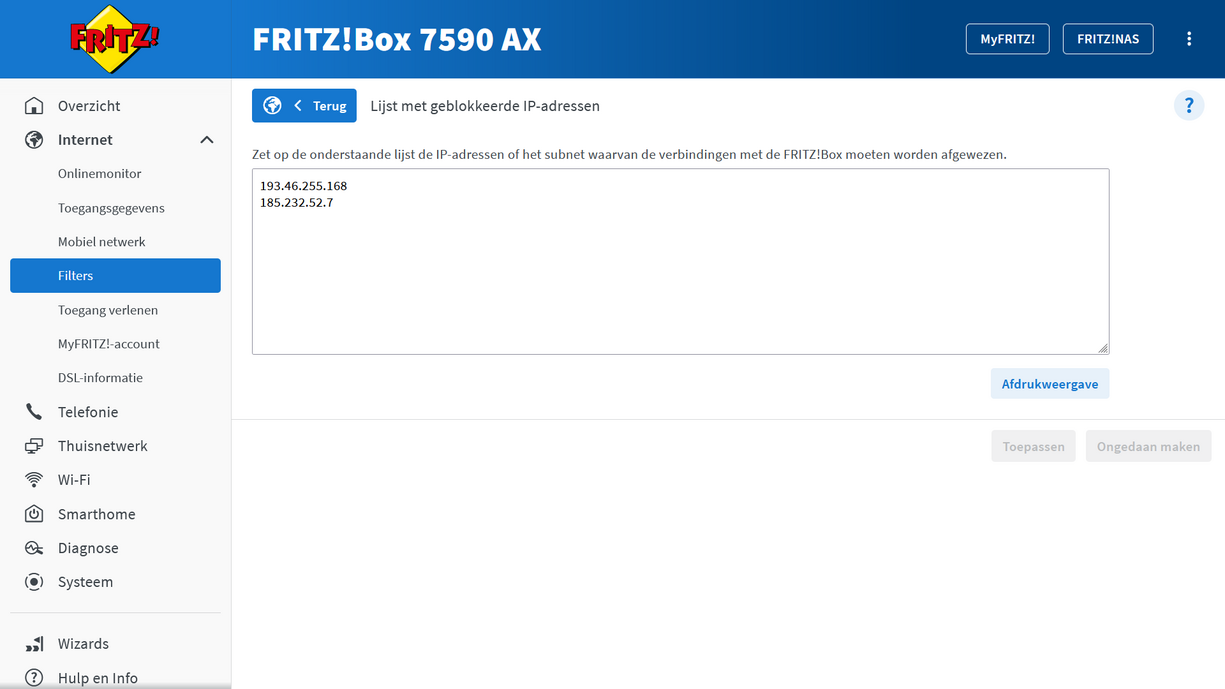Click the Systeem icon
The height and width of the screenshot is (689, 1225).
[34, 582]
